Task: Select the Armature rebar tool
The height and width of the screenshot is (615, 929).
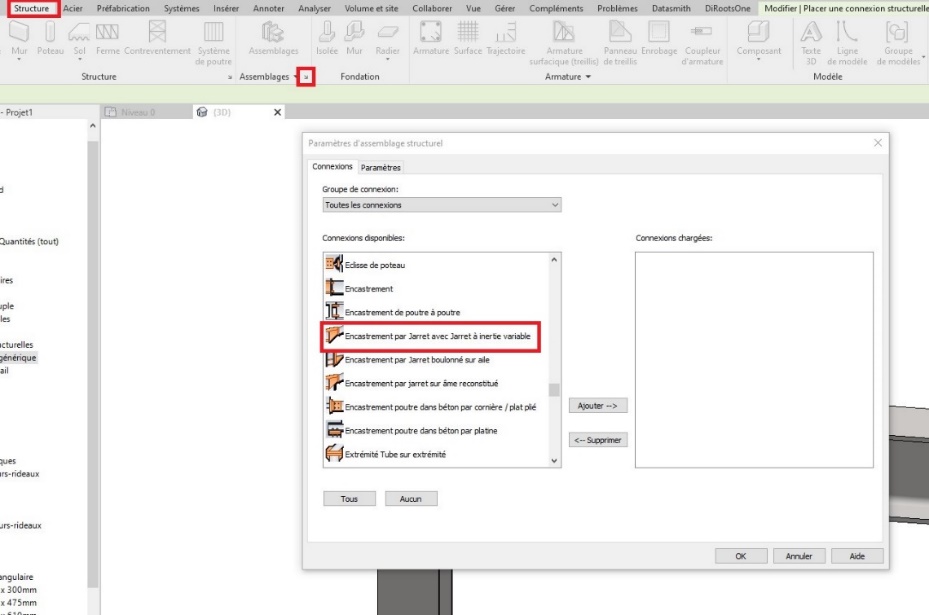Action: click(431, 39)
